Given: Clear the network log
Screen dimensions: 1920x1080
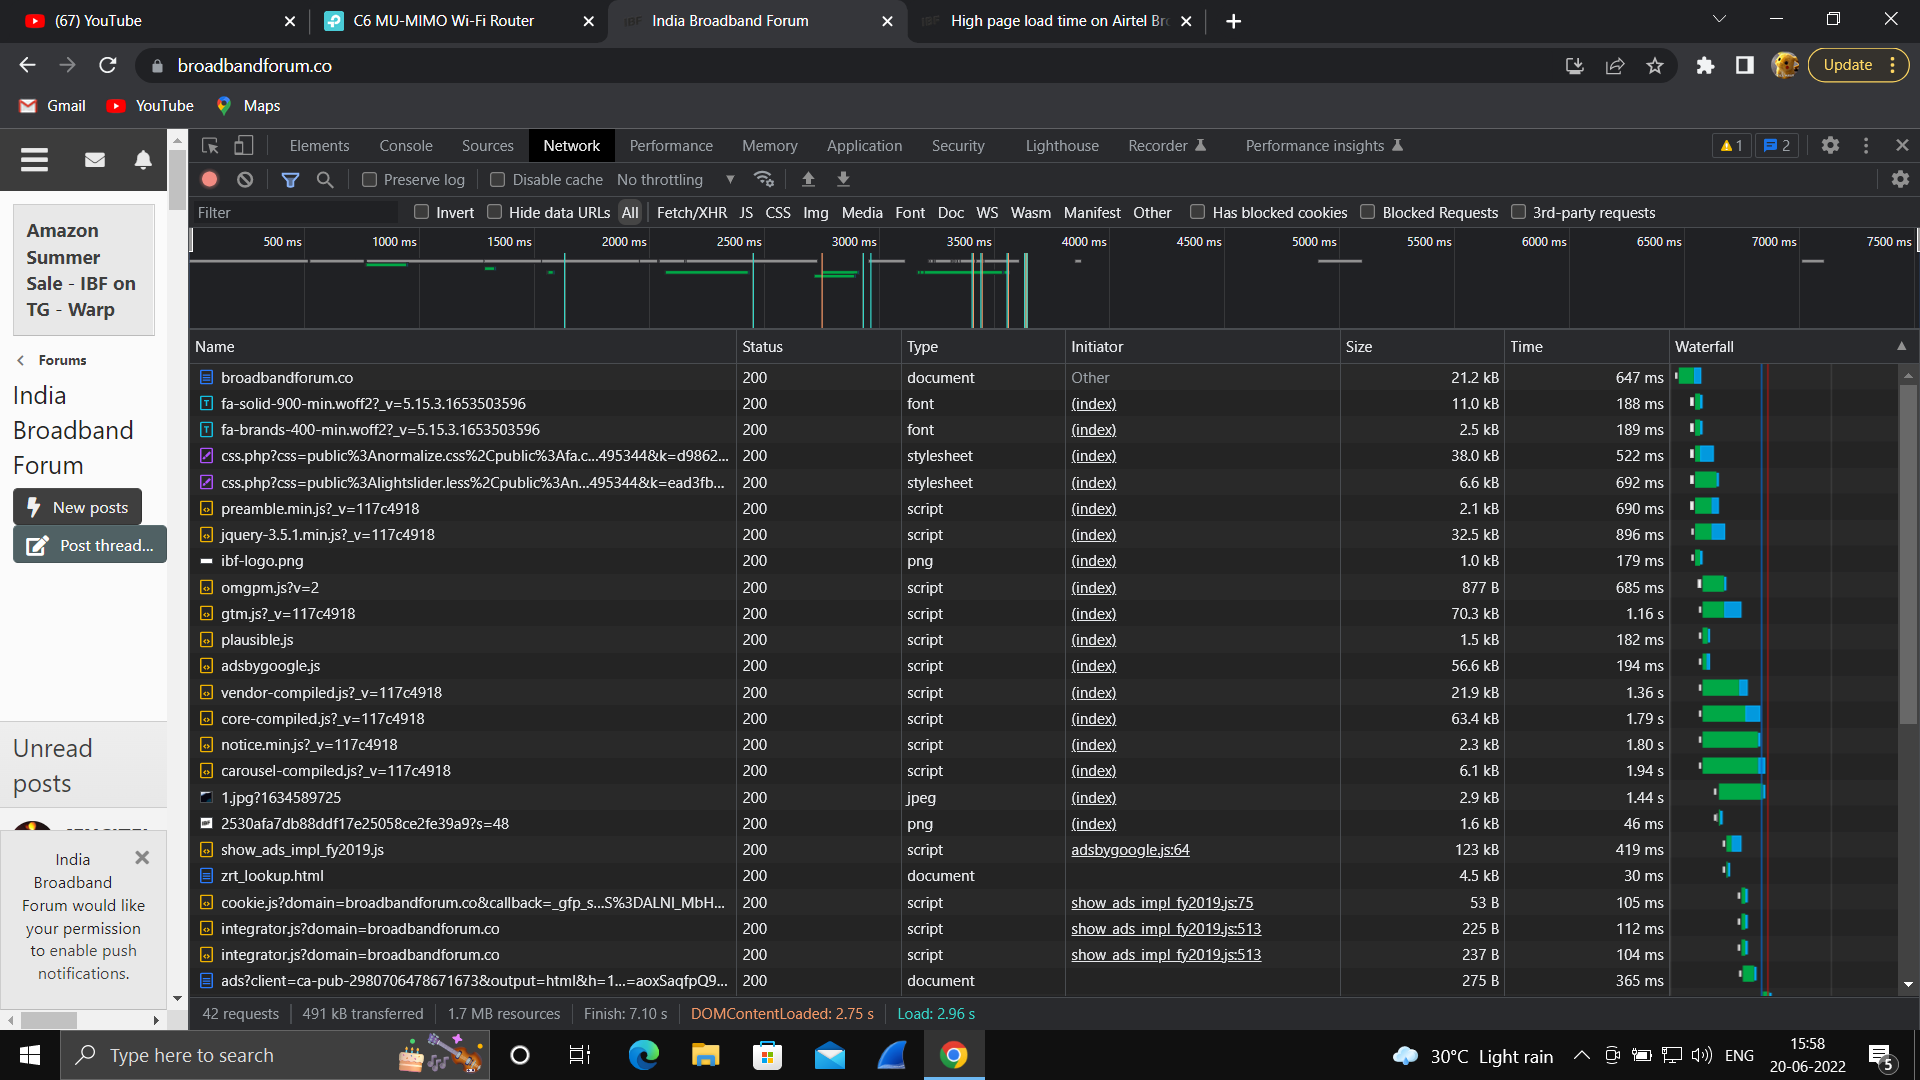Looking at the screenshot, I should [x=245, y=180].
